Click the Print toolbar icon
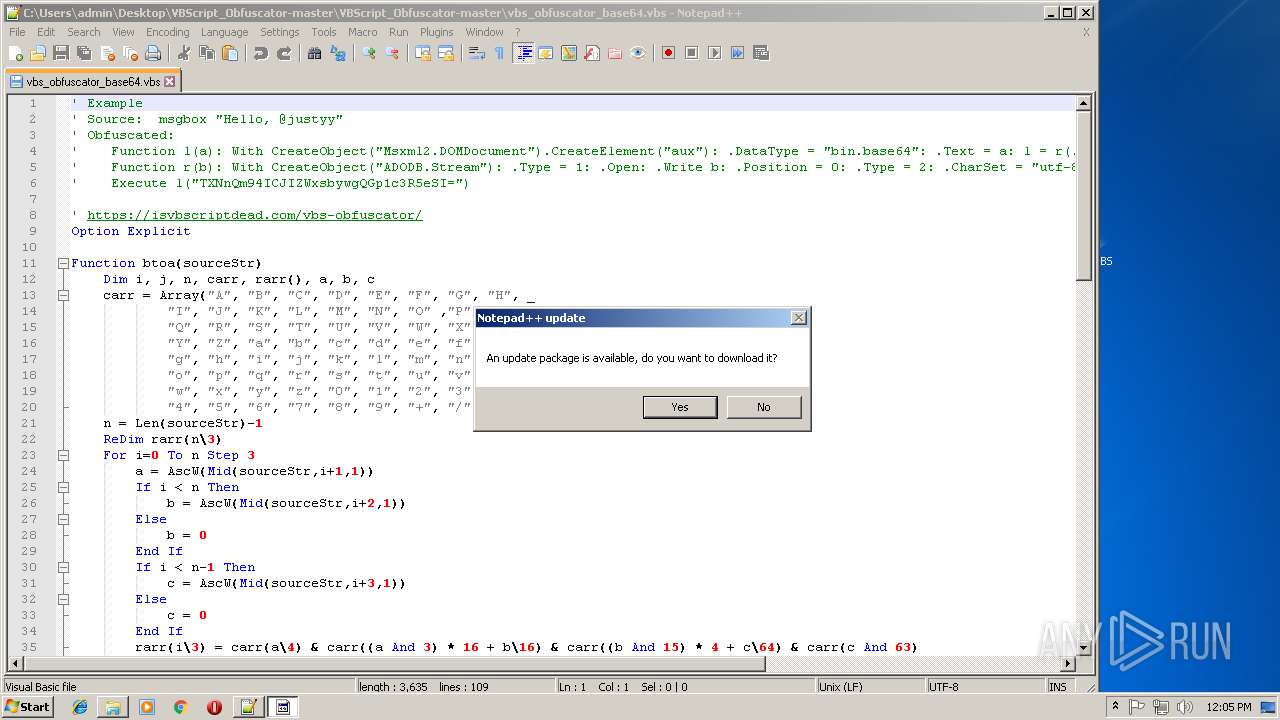1280x720 pixels. click(x=152, y=53)
